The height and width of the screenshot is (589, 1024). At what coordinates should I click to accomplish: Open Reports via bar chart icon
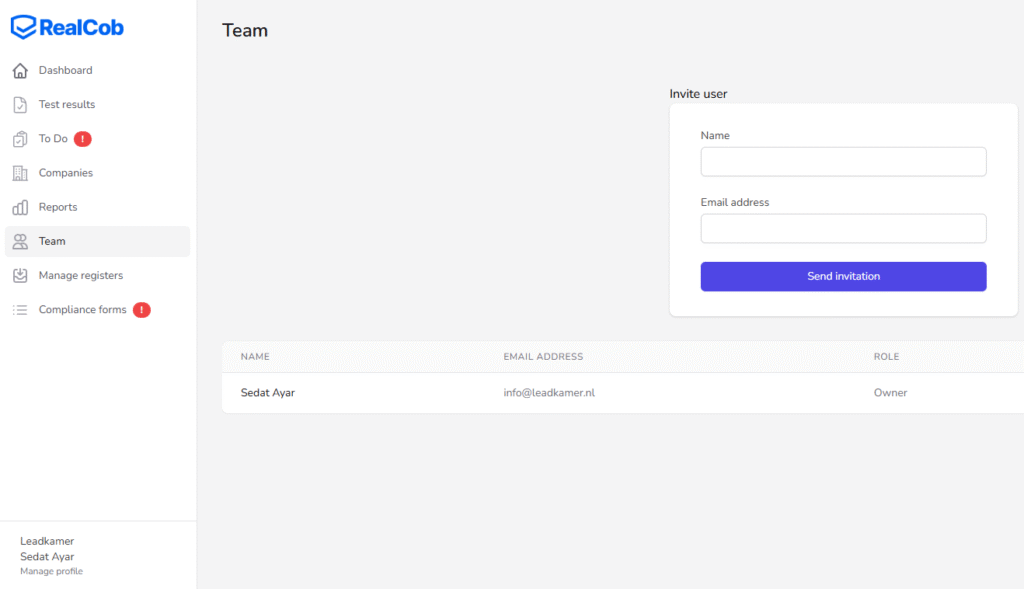[20, 207]
